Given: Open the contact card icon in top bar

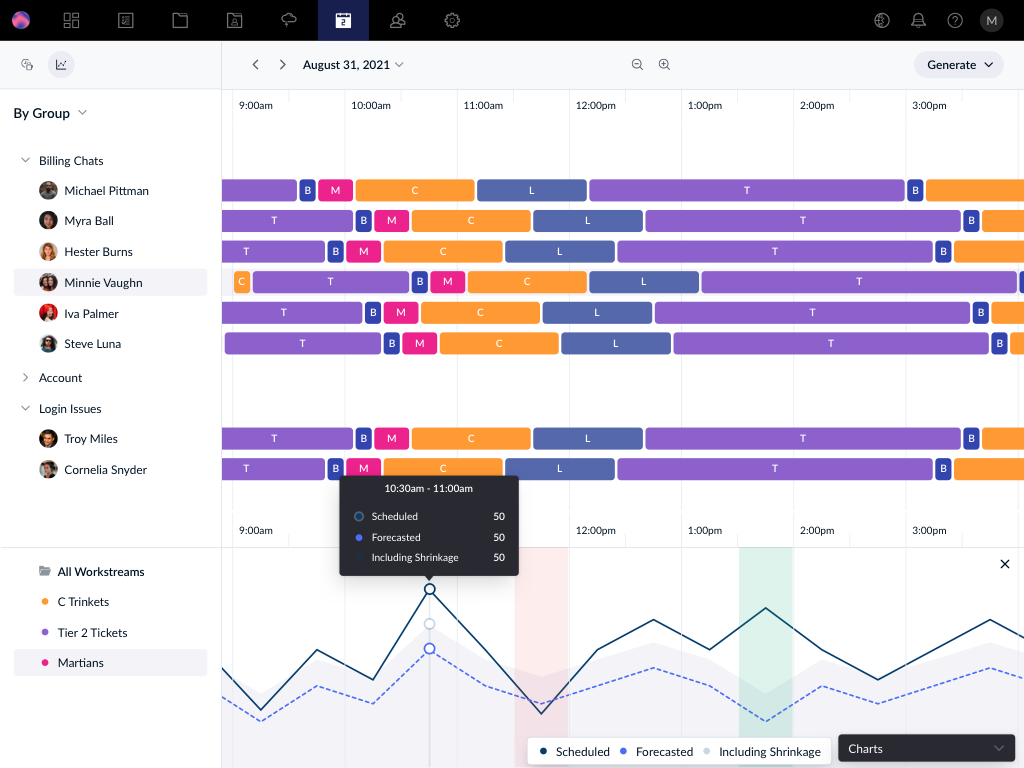Looking at the screenshot, I should tap(234, 20).
